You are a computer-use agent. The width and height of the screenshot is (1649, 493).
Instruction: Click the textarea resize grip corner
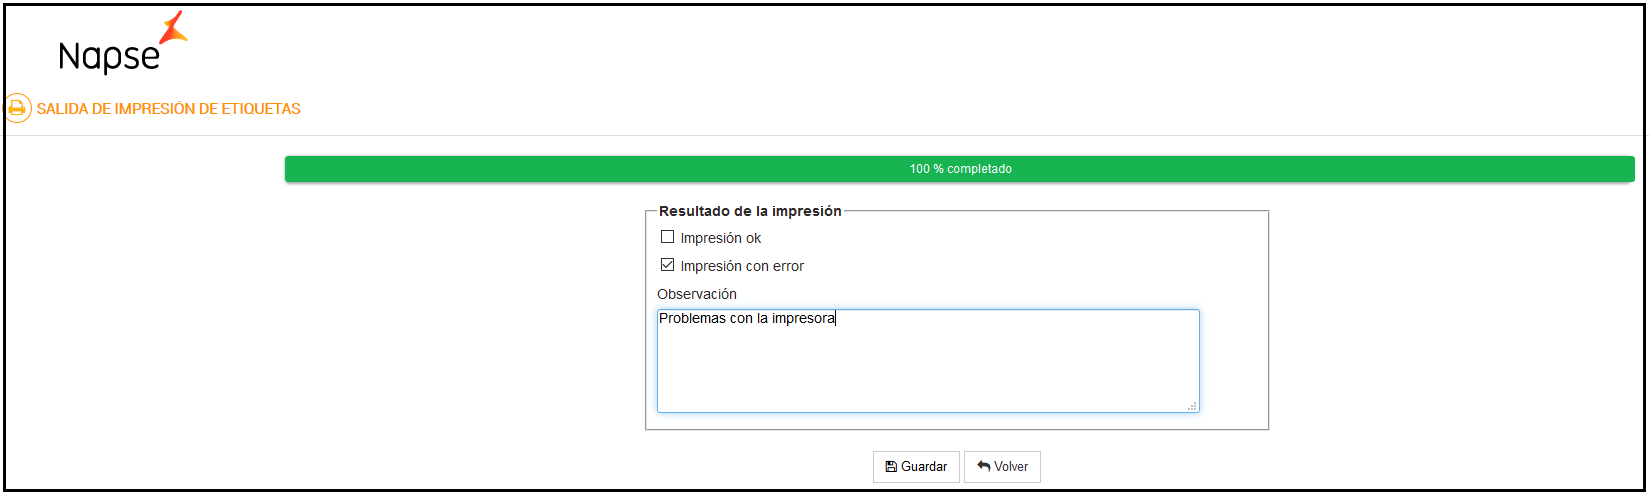1192,406
